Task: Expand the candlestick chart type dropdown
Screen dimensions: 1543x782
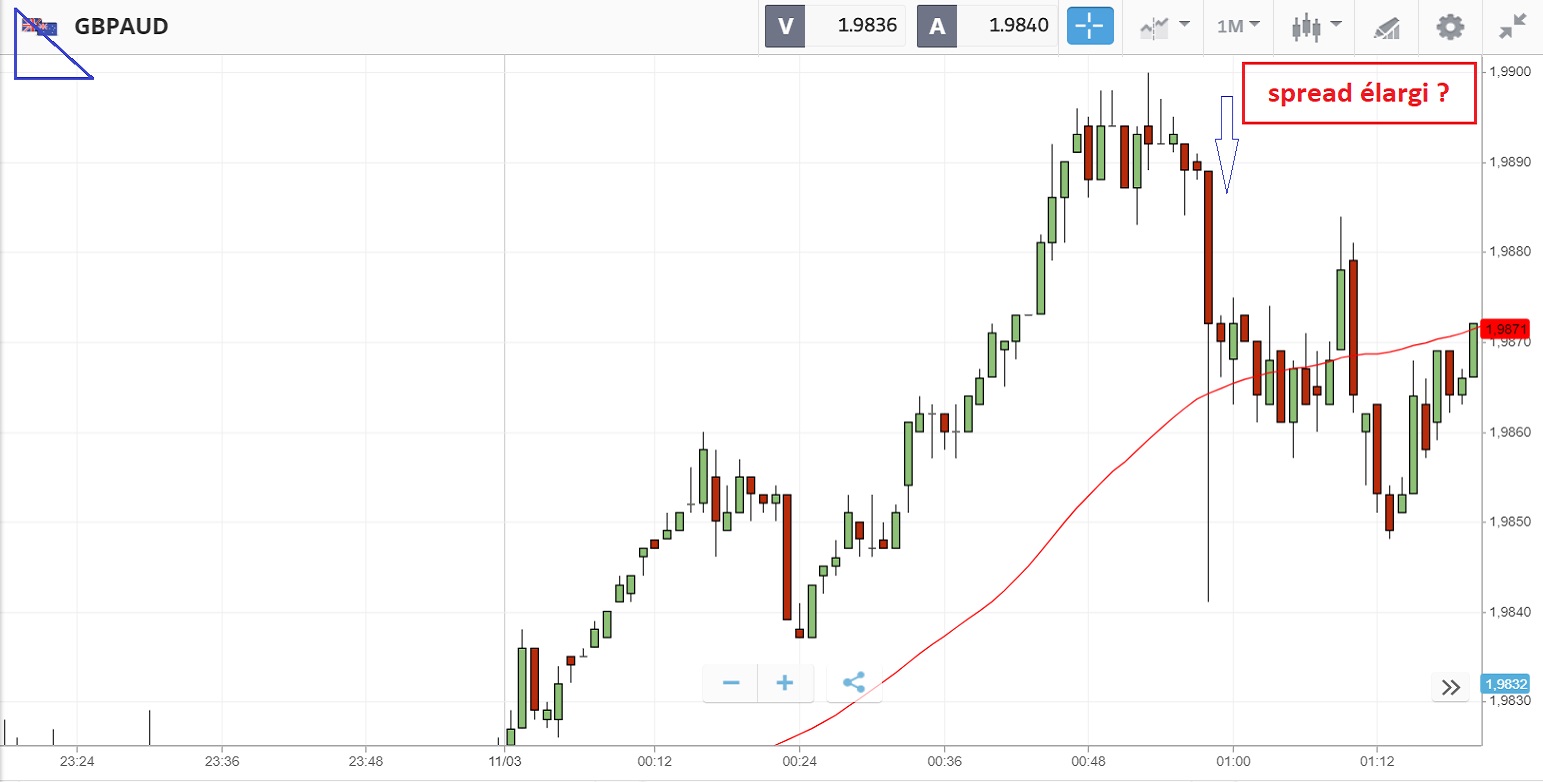Action: pos(1314,27)
